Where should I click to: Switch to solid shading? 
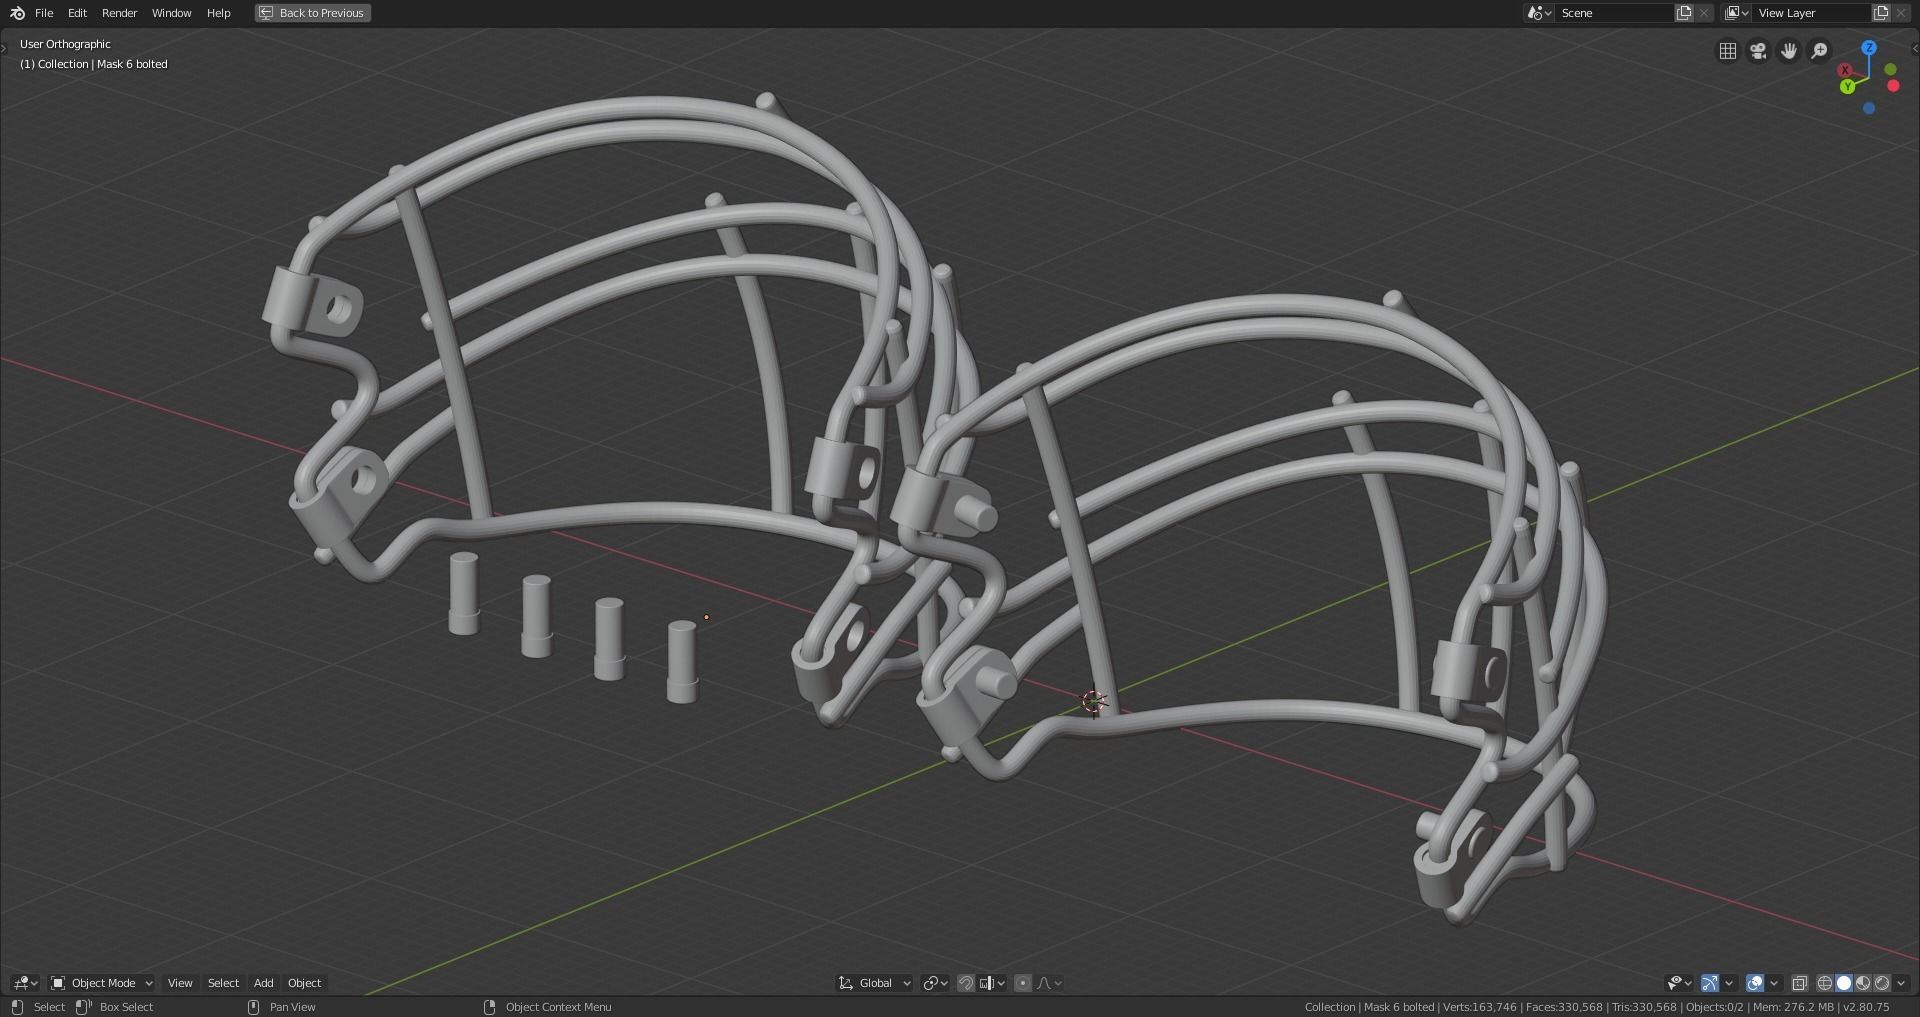pyautogui.click(x=1844, y=983)
